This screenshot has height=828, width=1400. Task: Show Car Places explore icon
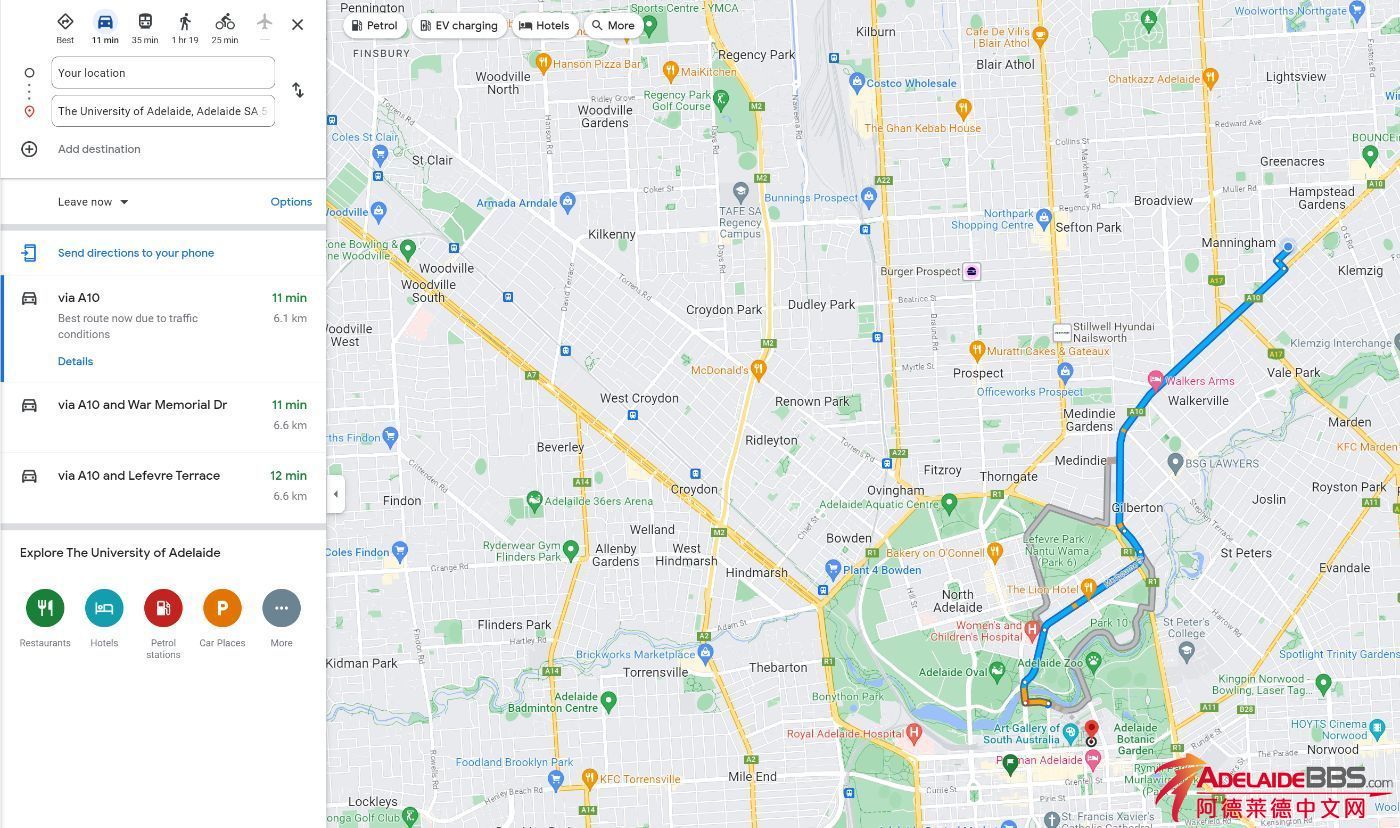(222, 608)
